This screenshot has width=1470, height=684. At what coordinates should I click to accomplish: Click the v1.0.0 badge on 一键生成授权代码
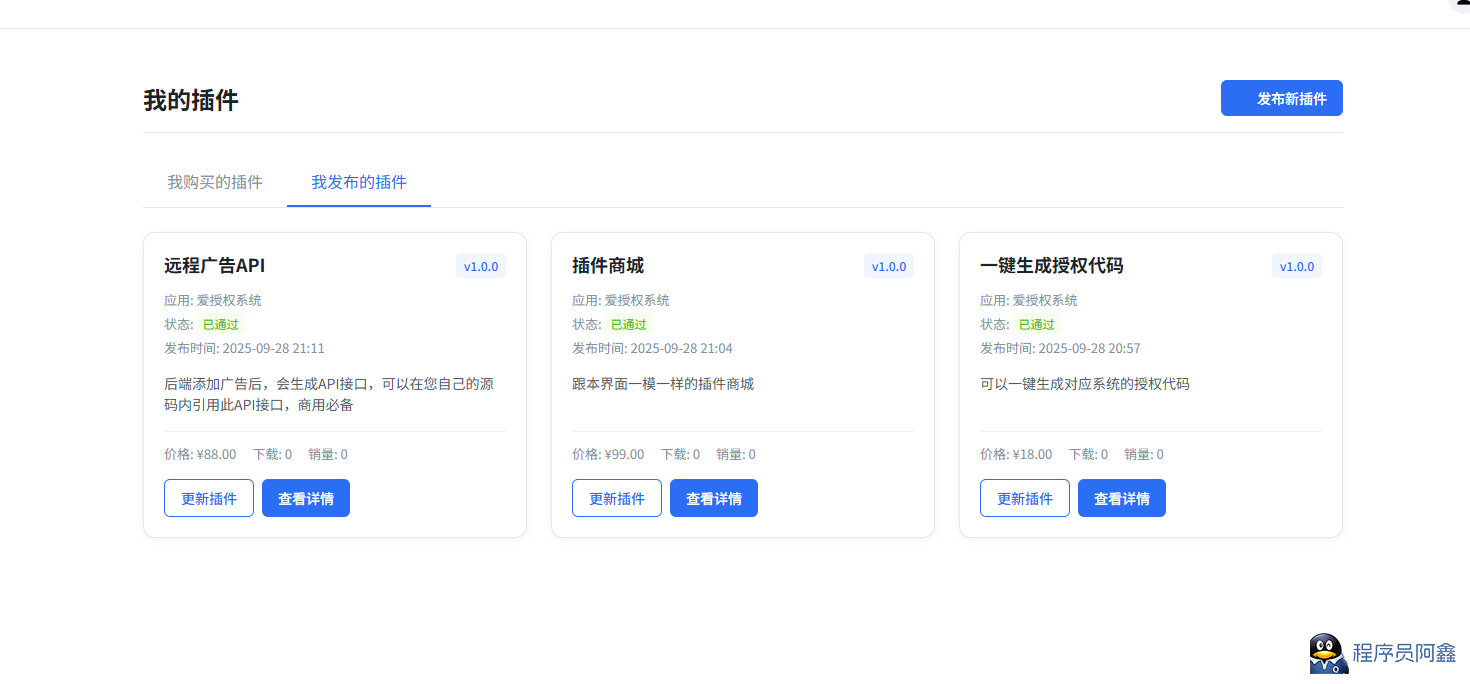[x=1297, y=266]
